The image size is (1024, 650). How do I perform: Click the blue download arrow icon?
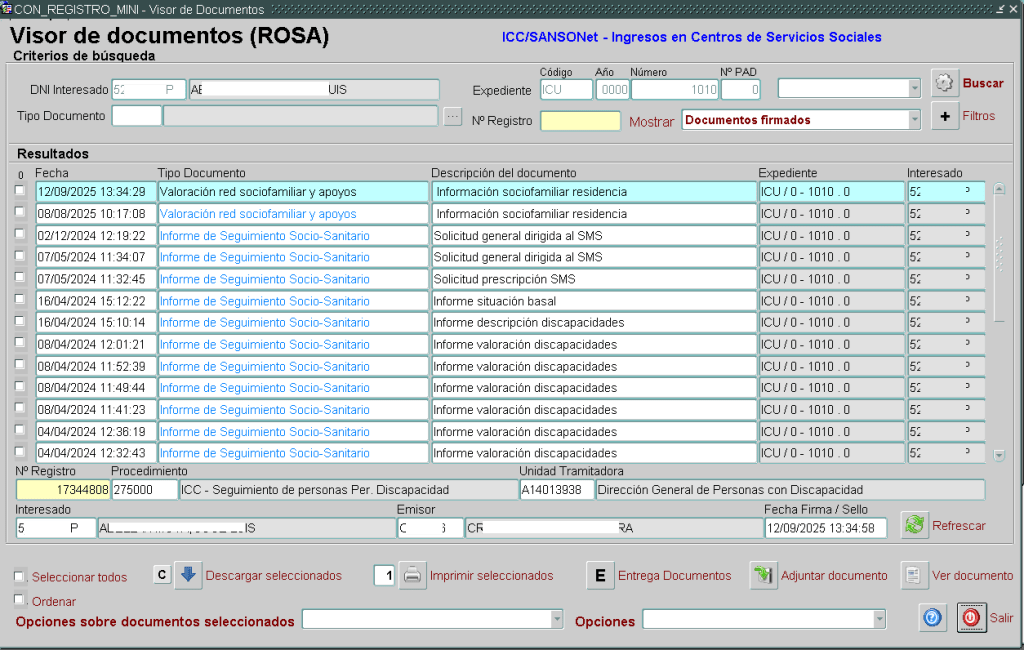click(x=189, y=575)
